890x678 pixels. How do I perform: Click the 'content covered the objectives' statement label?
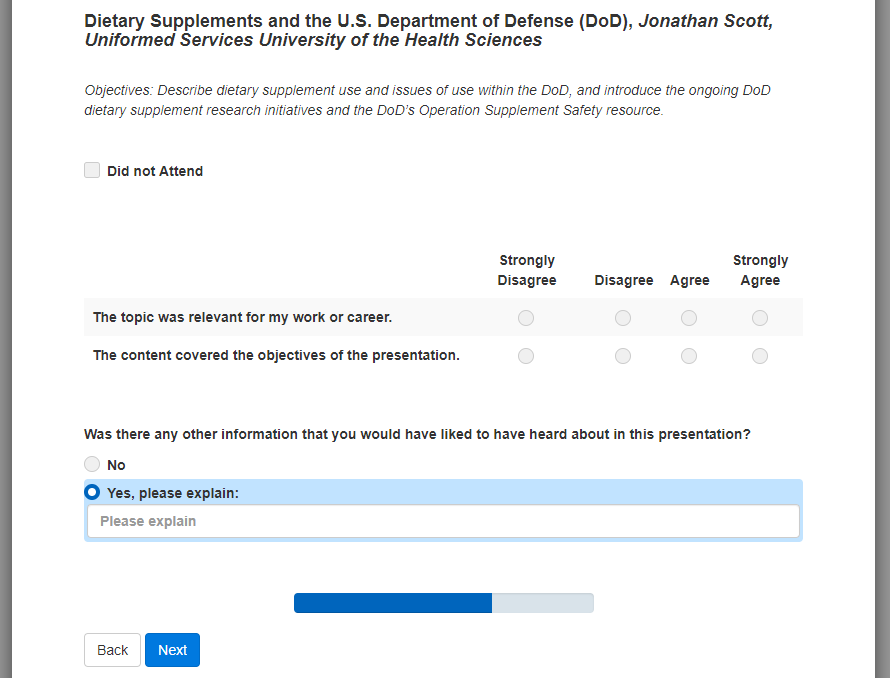click(276, 355)
